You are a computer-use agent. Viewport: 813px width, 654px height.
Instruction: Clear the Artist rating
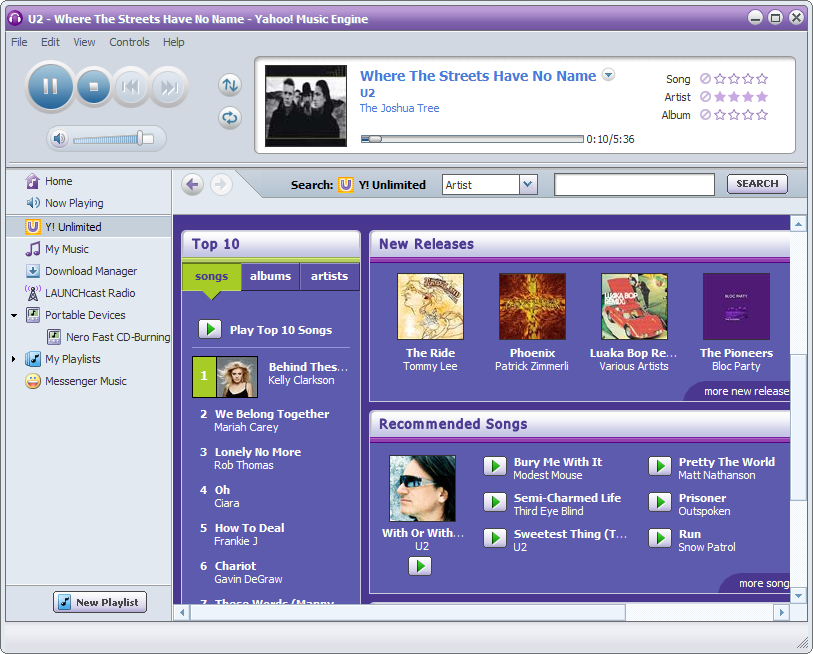tap(705, 96)
